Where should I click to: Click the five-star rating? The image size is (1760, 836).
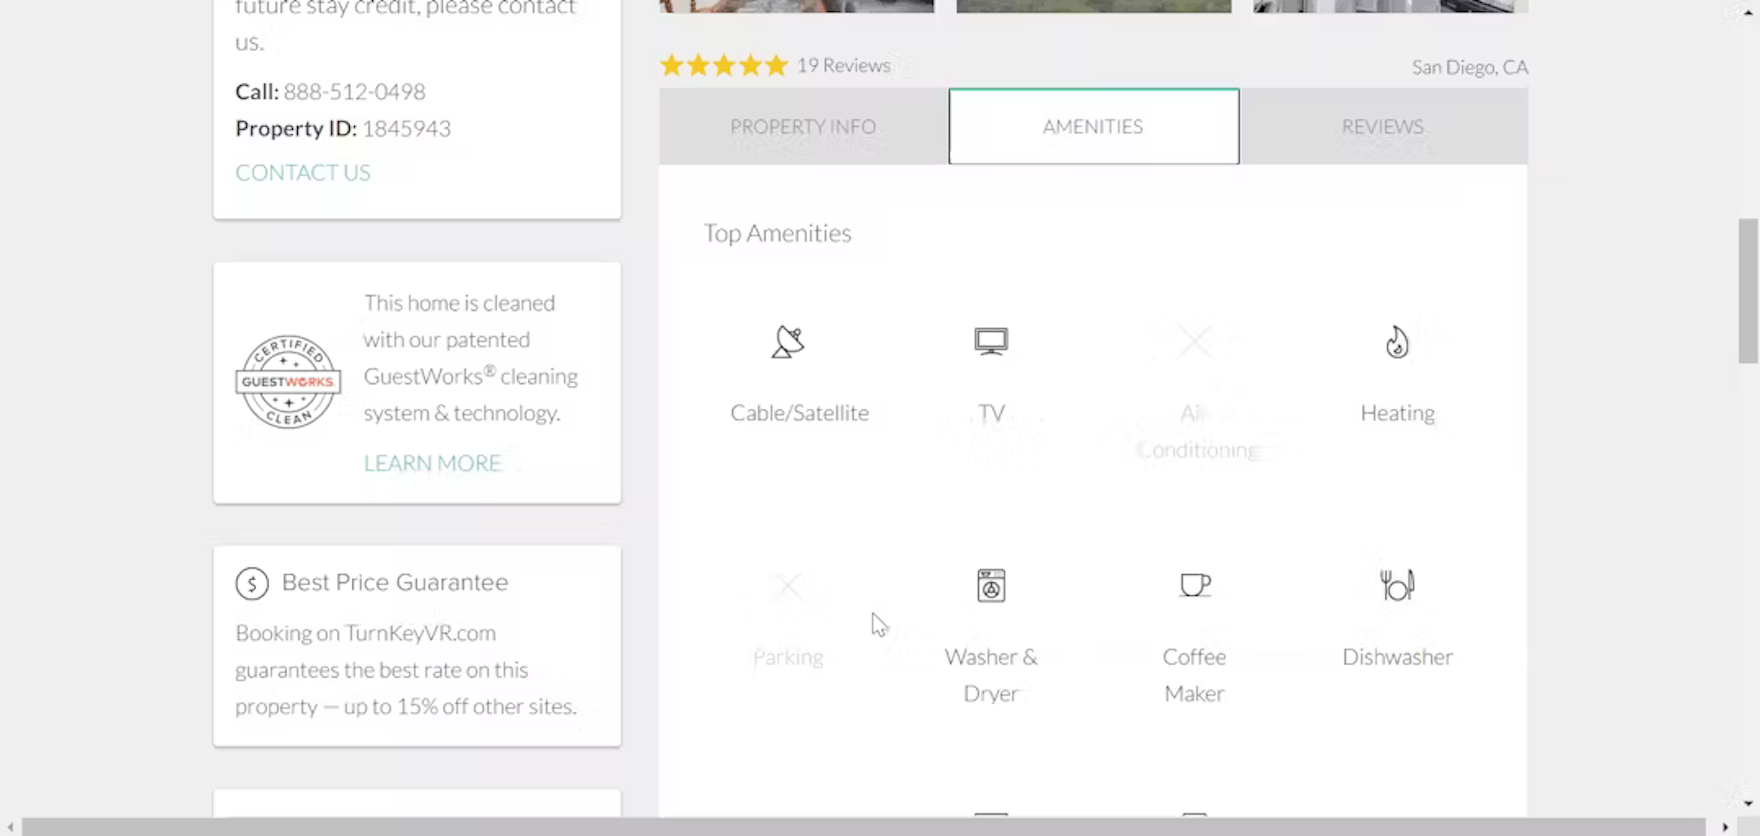click(724, 66)
